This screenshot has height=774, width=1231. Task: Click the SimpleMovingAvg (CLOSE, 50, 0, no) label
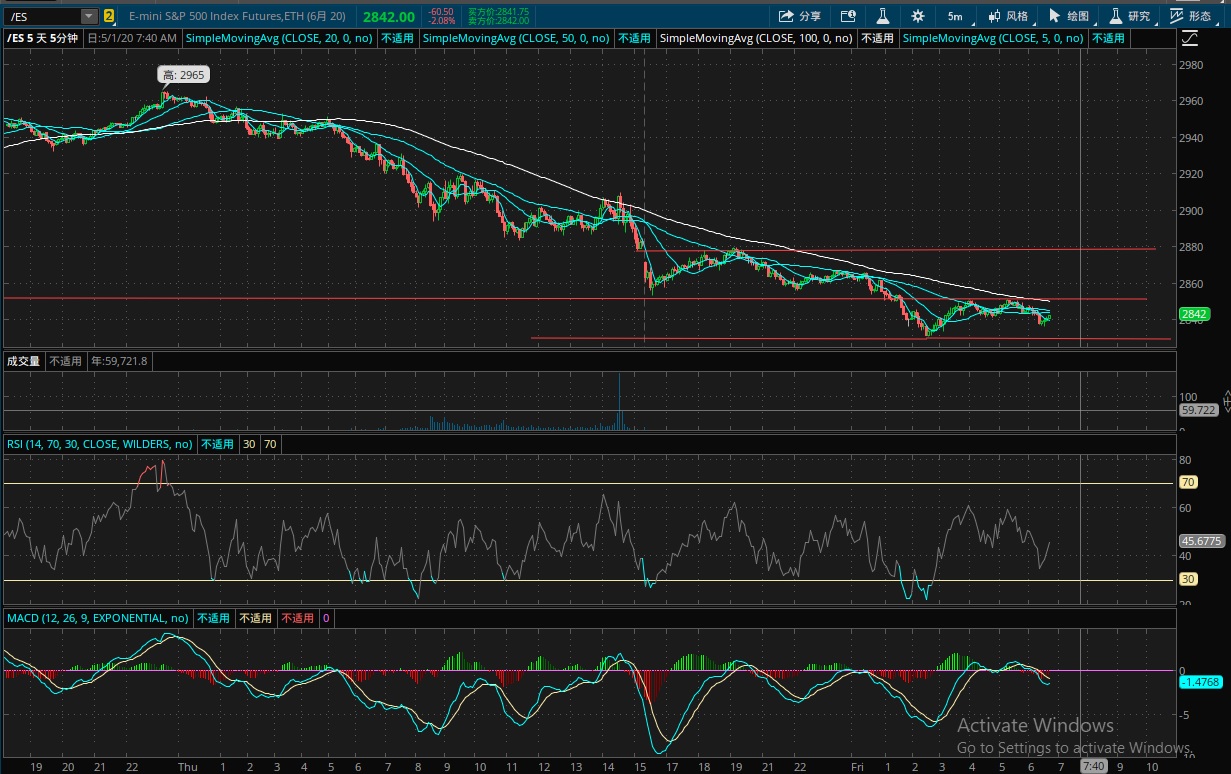pyautogui.click(x=516, y=38)
